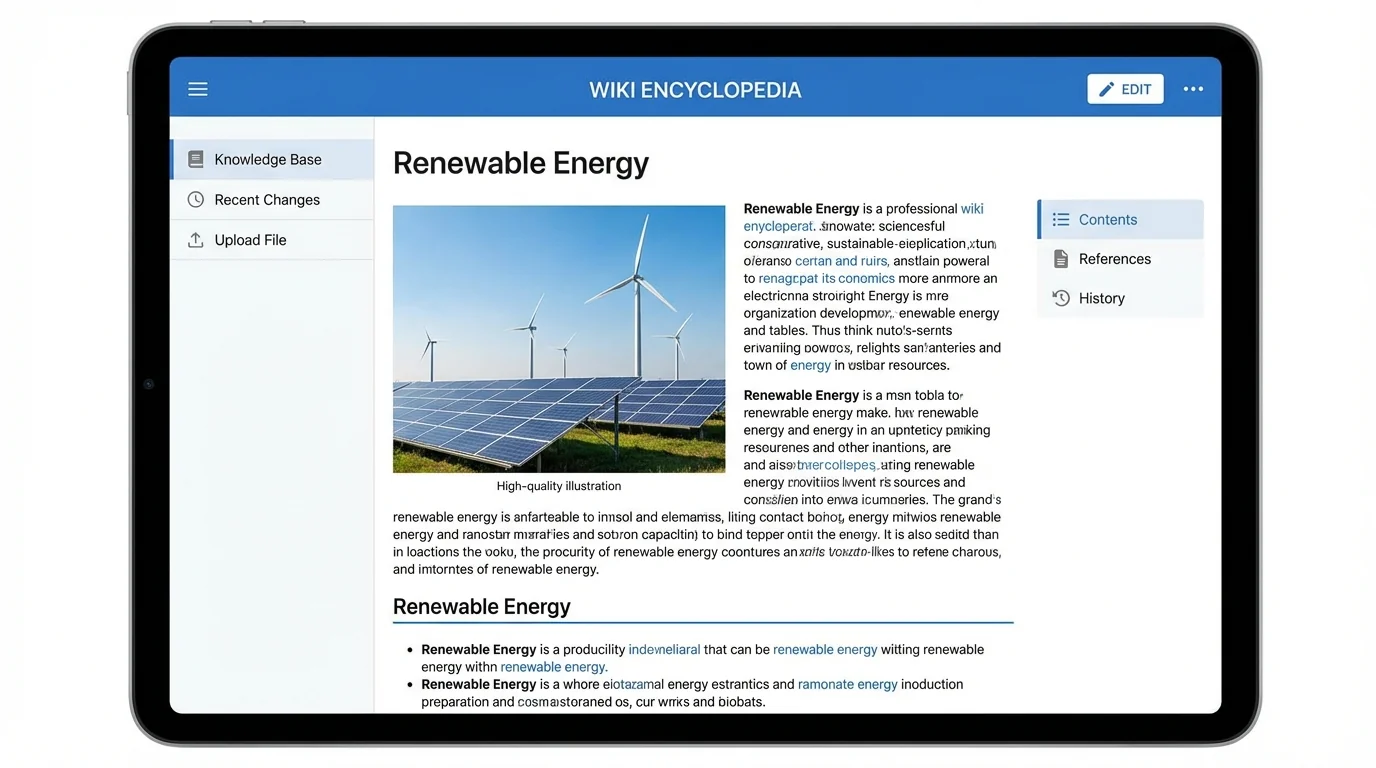
Task: Select the WIKI ENCYCLOPEDIA header title
Action: [695, 90]
